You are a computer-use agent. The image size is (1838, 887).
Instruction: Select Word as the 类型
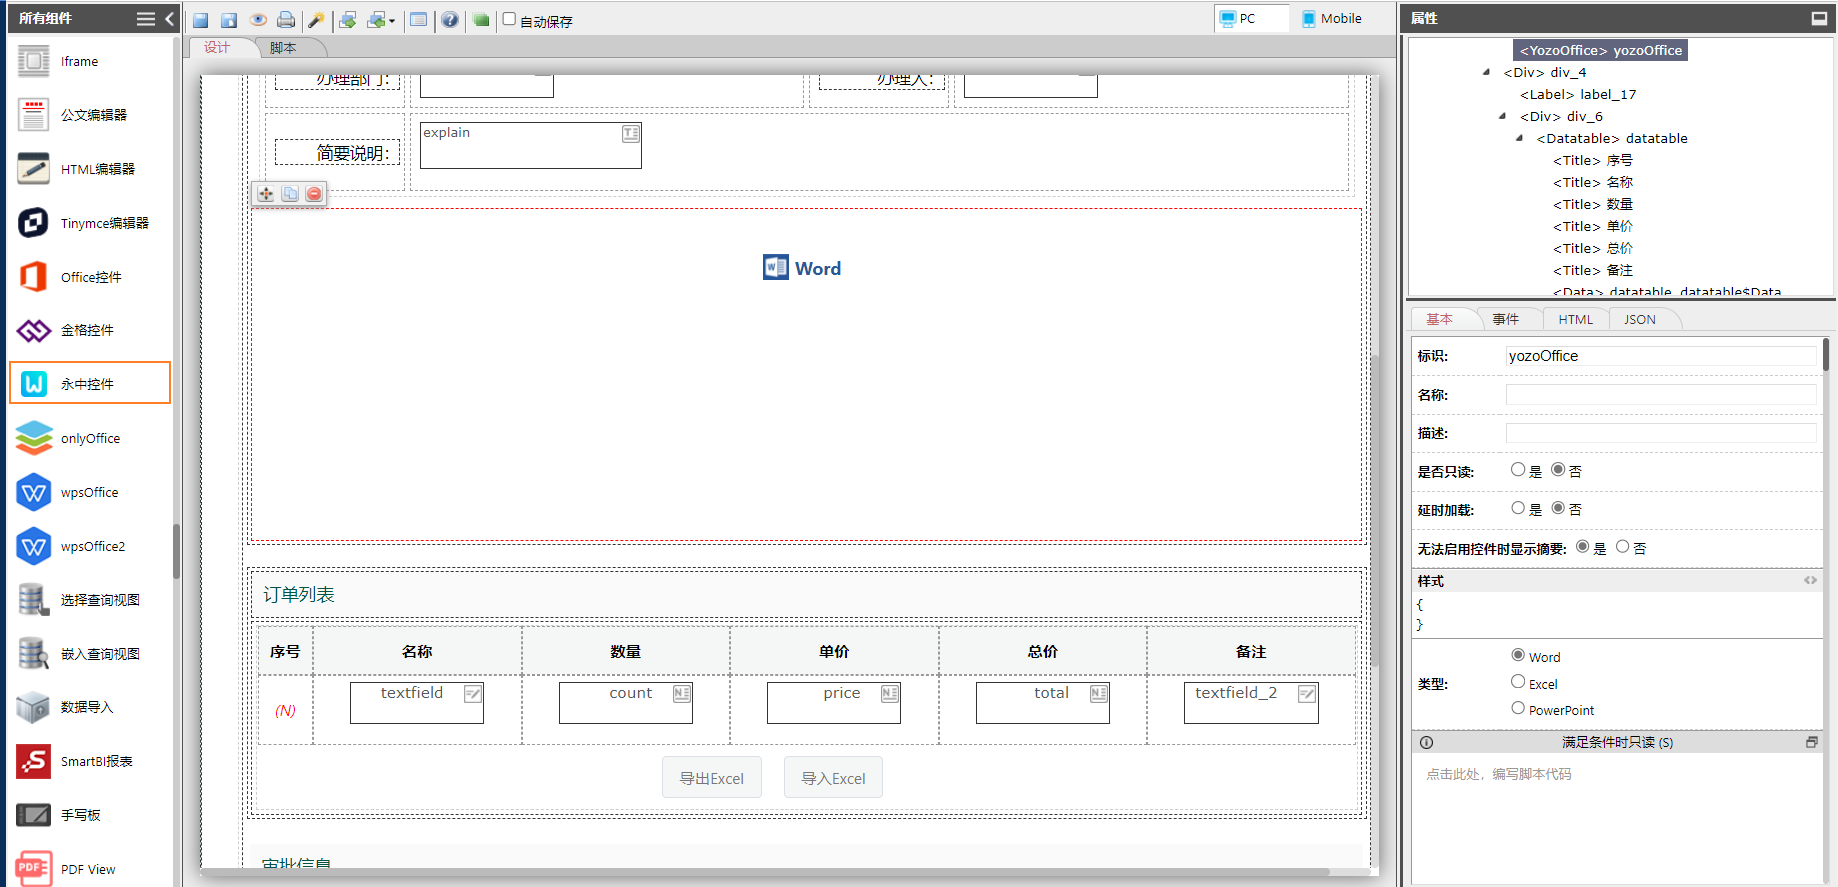[x=1518, y=655]
